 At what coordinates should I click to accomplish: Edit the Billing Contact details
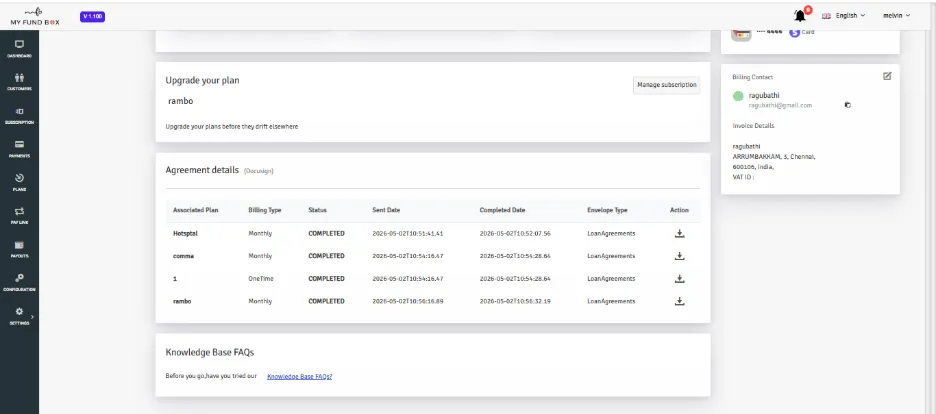pyautogui.click(x=887, y=76)
